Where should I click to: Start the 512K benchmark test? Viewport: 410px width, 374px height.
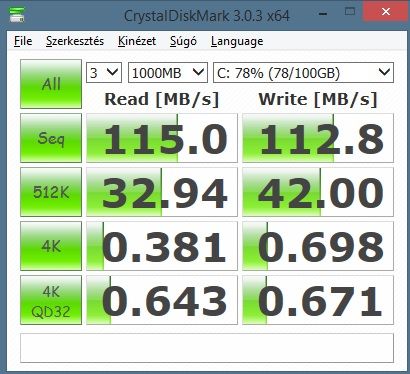[x=51, y=192]
